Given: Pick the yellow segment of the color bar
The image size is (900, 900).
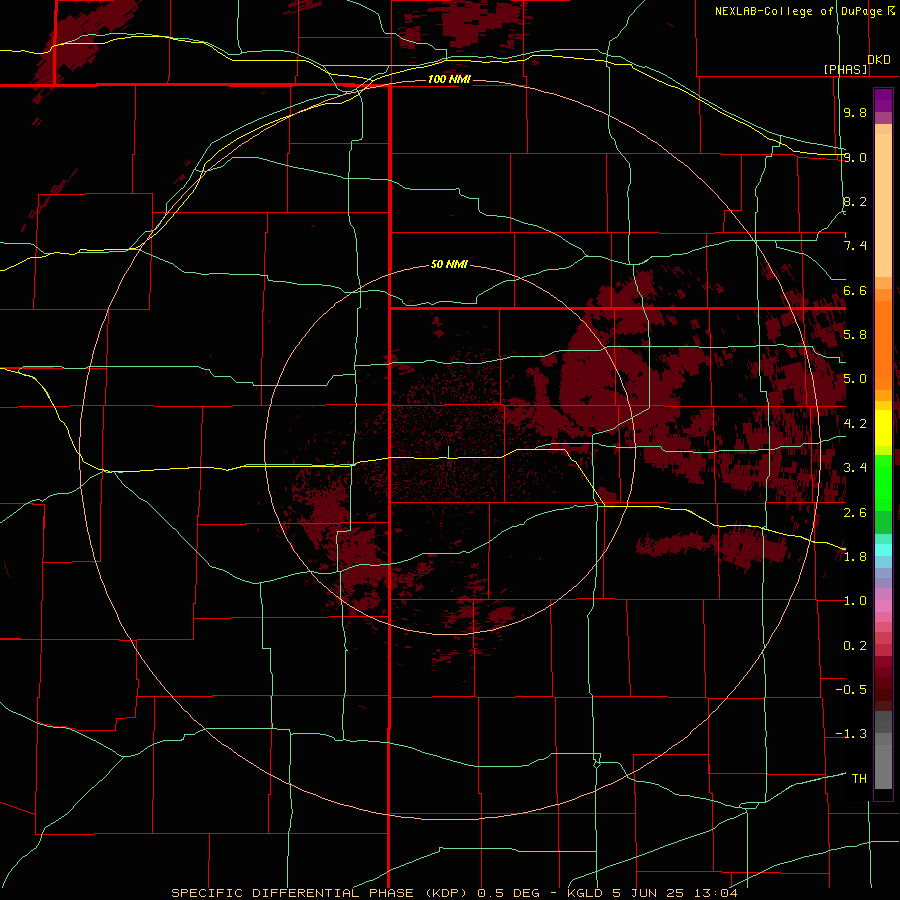Looking at the screenshot, I should coord(883,428).
